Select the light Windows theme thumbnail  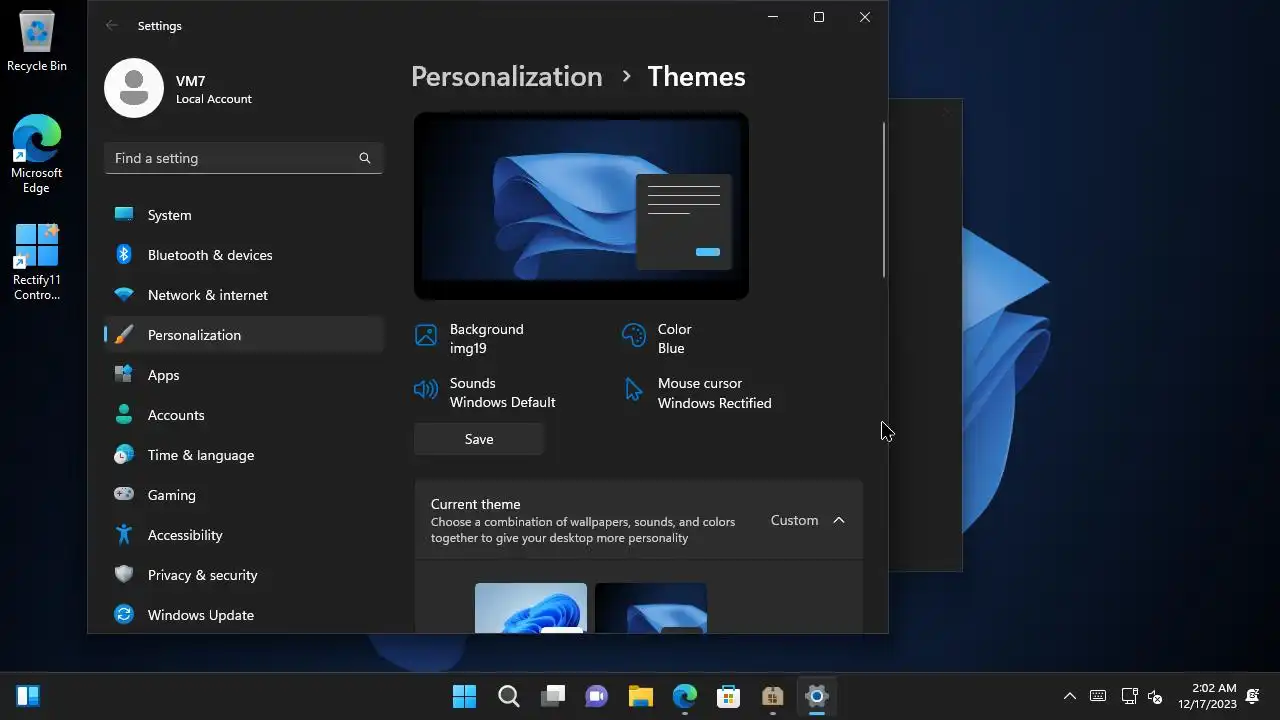click(531, 608)
